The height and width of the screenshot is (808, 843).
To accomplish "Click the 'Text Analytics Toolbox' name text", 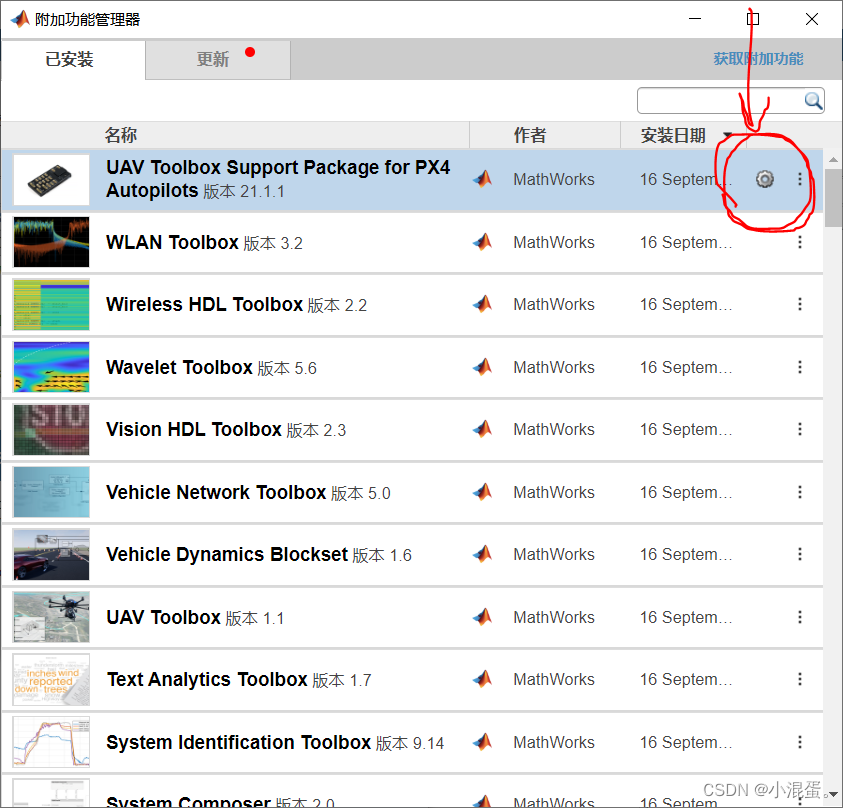I will [x=207, y=680].
